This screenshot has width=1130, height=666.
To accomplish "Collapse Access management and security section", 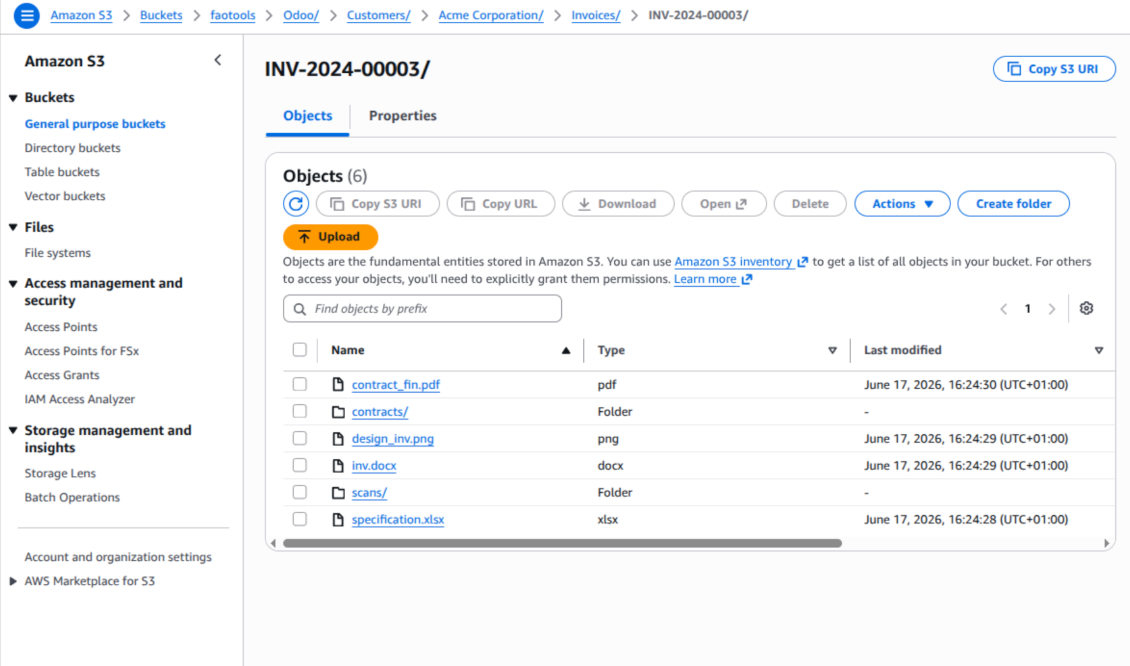I will tap(13, 284).
